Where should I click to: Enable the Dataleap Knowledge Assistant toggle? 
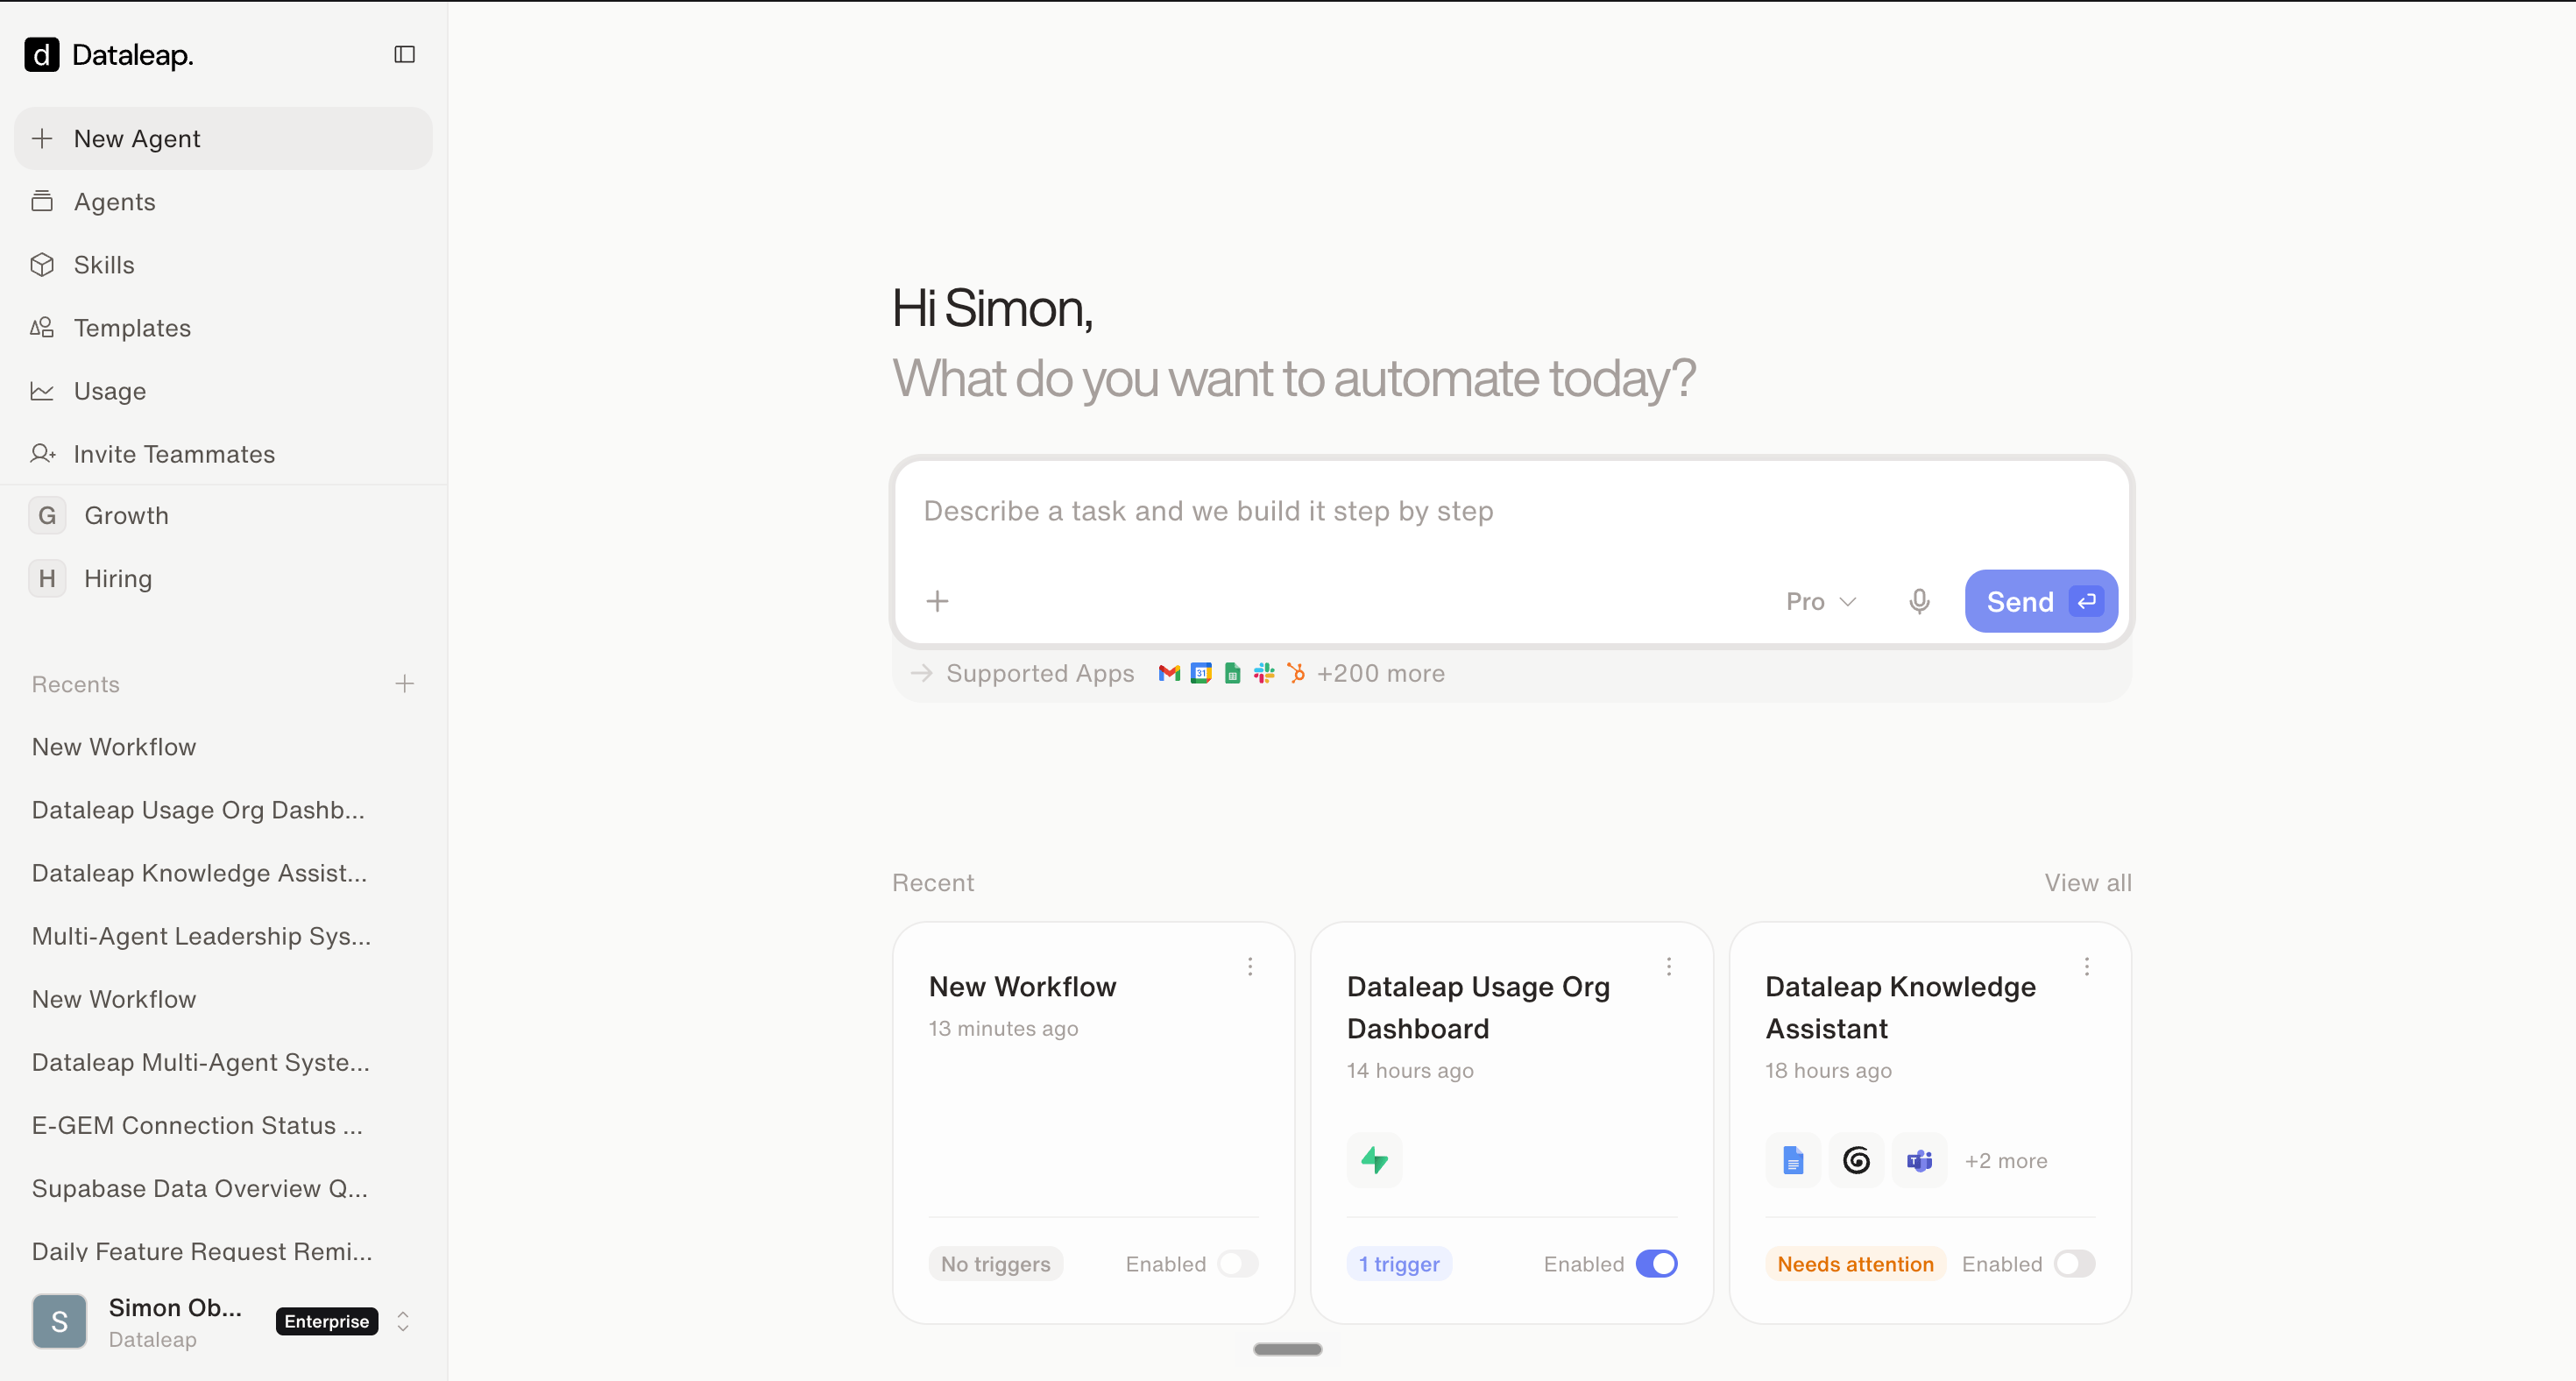click(x=2074, y=1263)
